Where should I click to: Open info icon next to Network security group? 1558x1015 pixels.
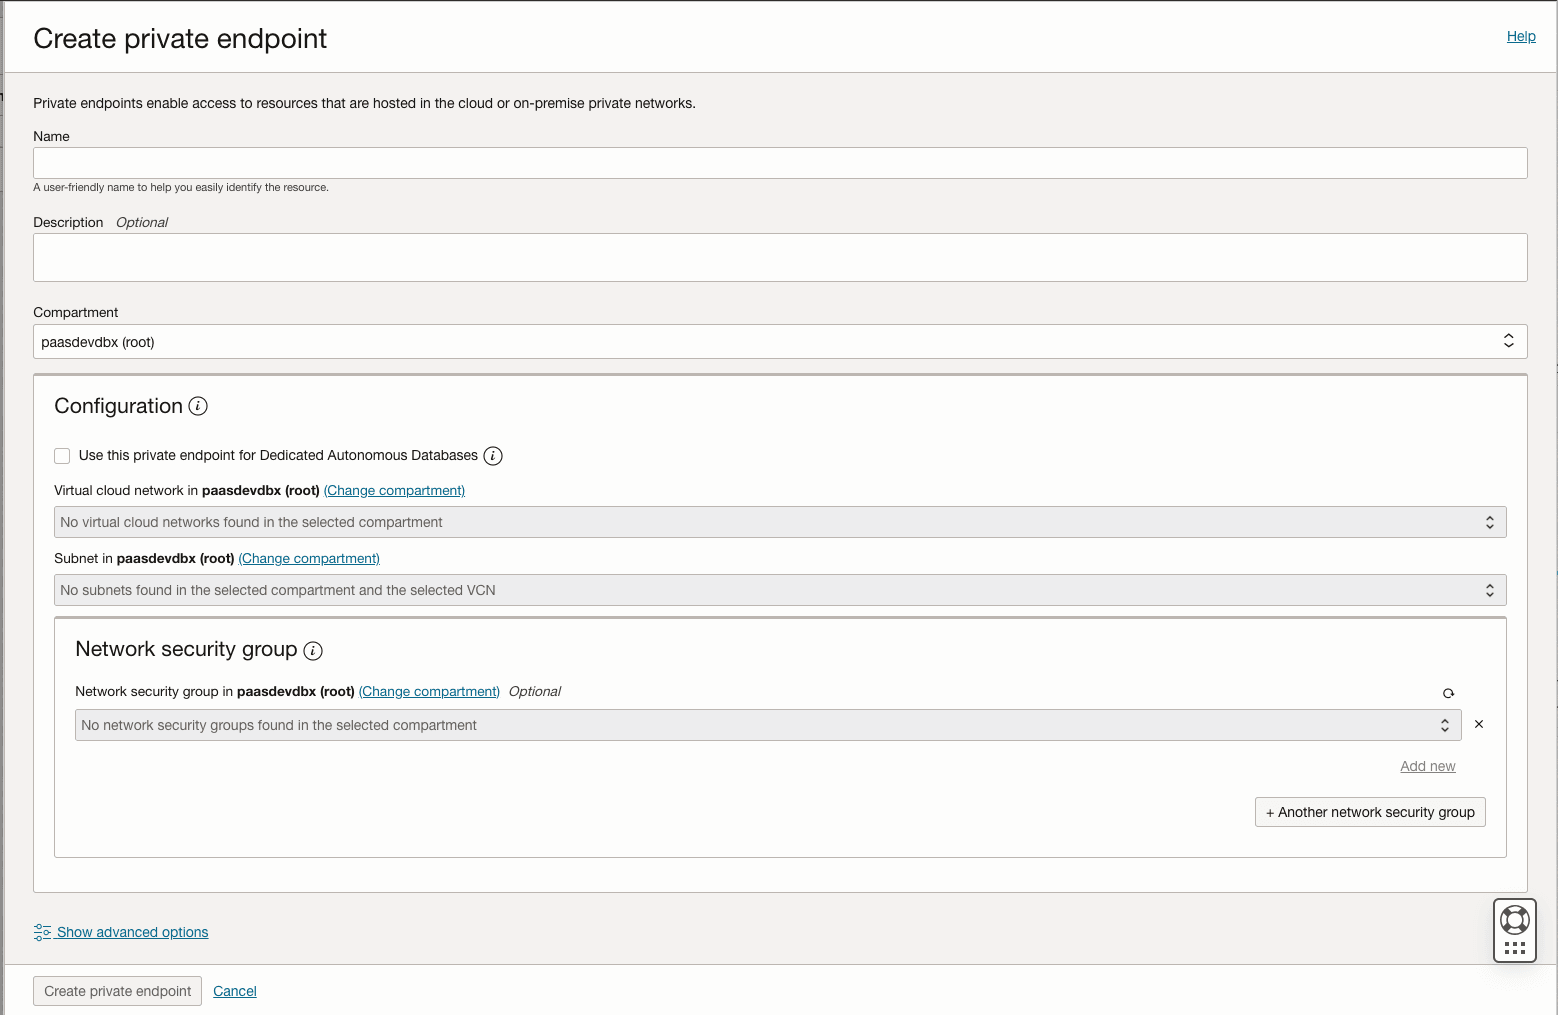tap(313, 651)
